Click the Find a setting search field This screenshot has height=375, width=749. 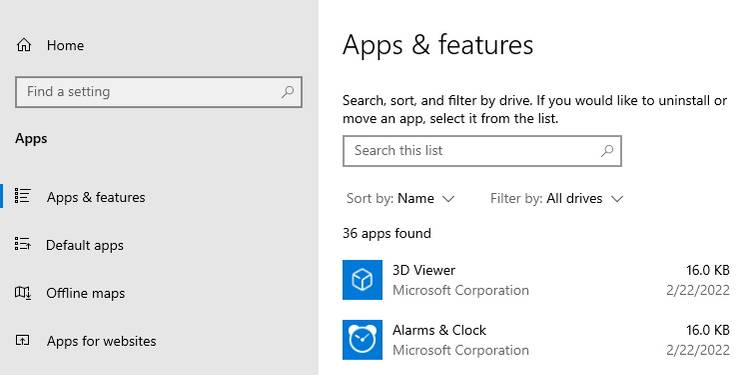[159, 92]
